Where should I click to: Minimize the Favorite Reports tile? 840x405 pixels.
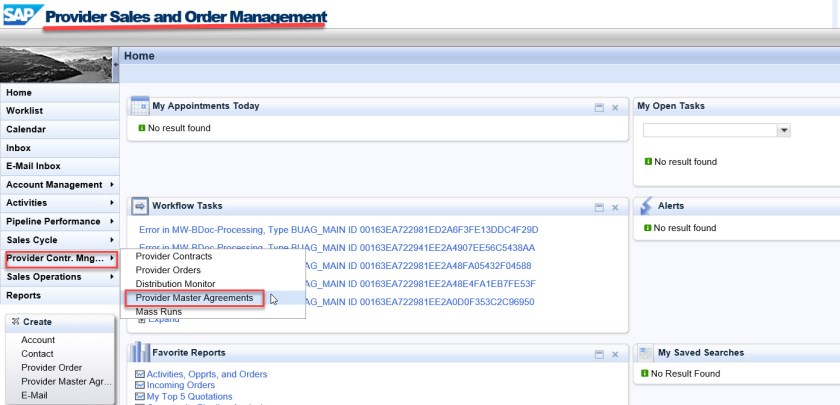[599, 354]
